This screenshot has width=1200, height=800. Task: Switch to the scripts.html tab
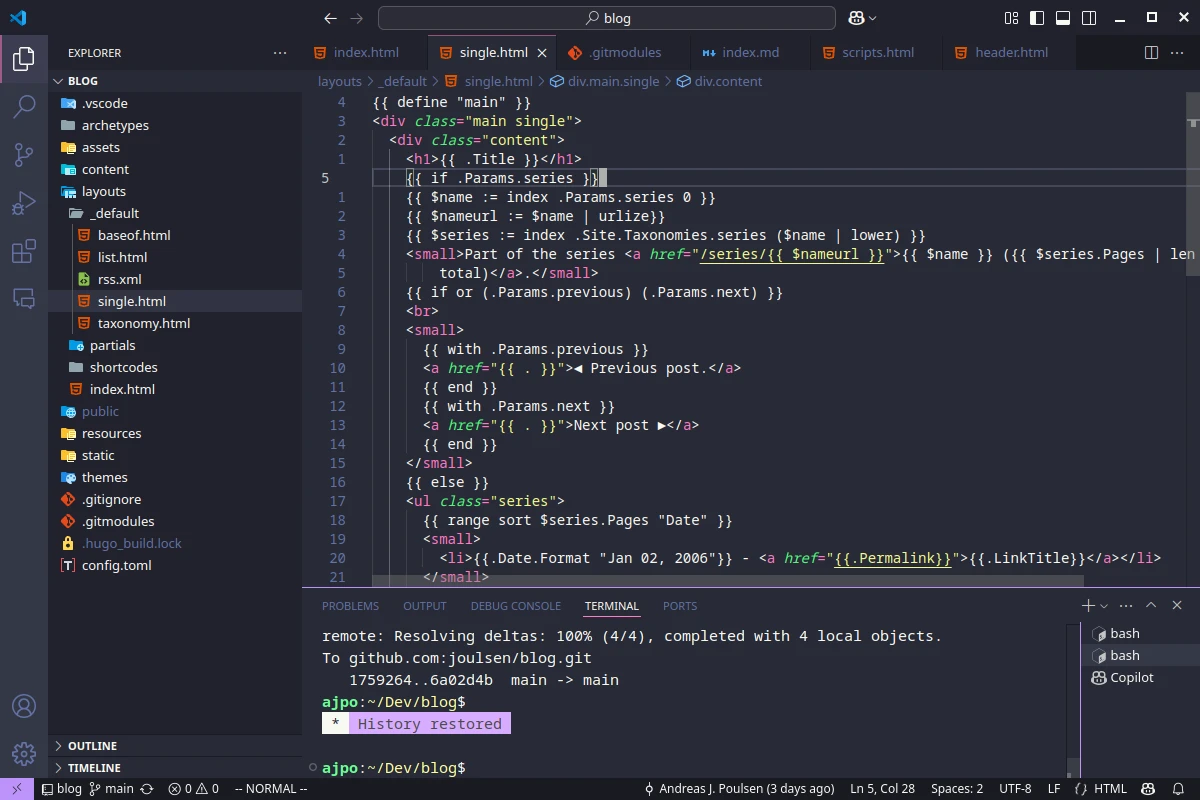[878, 53]
